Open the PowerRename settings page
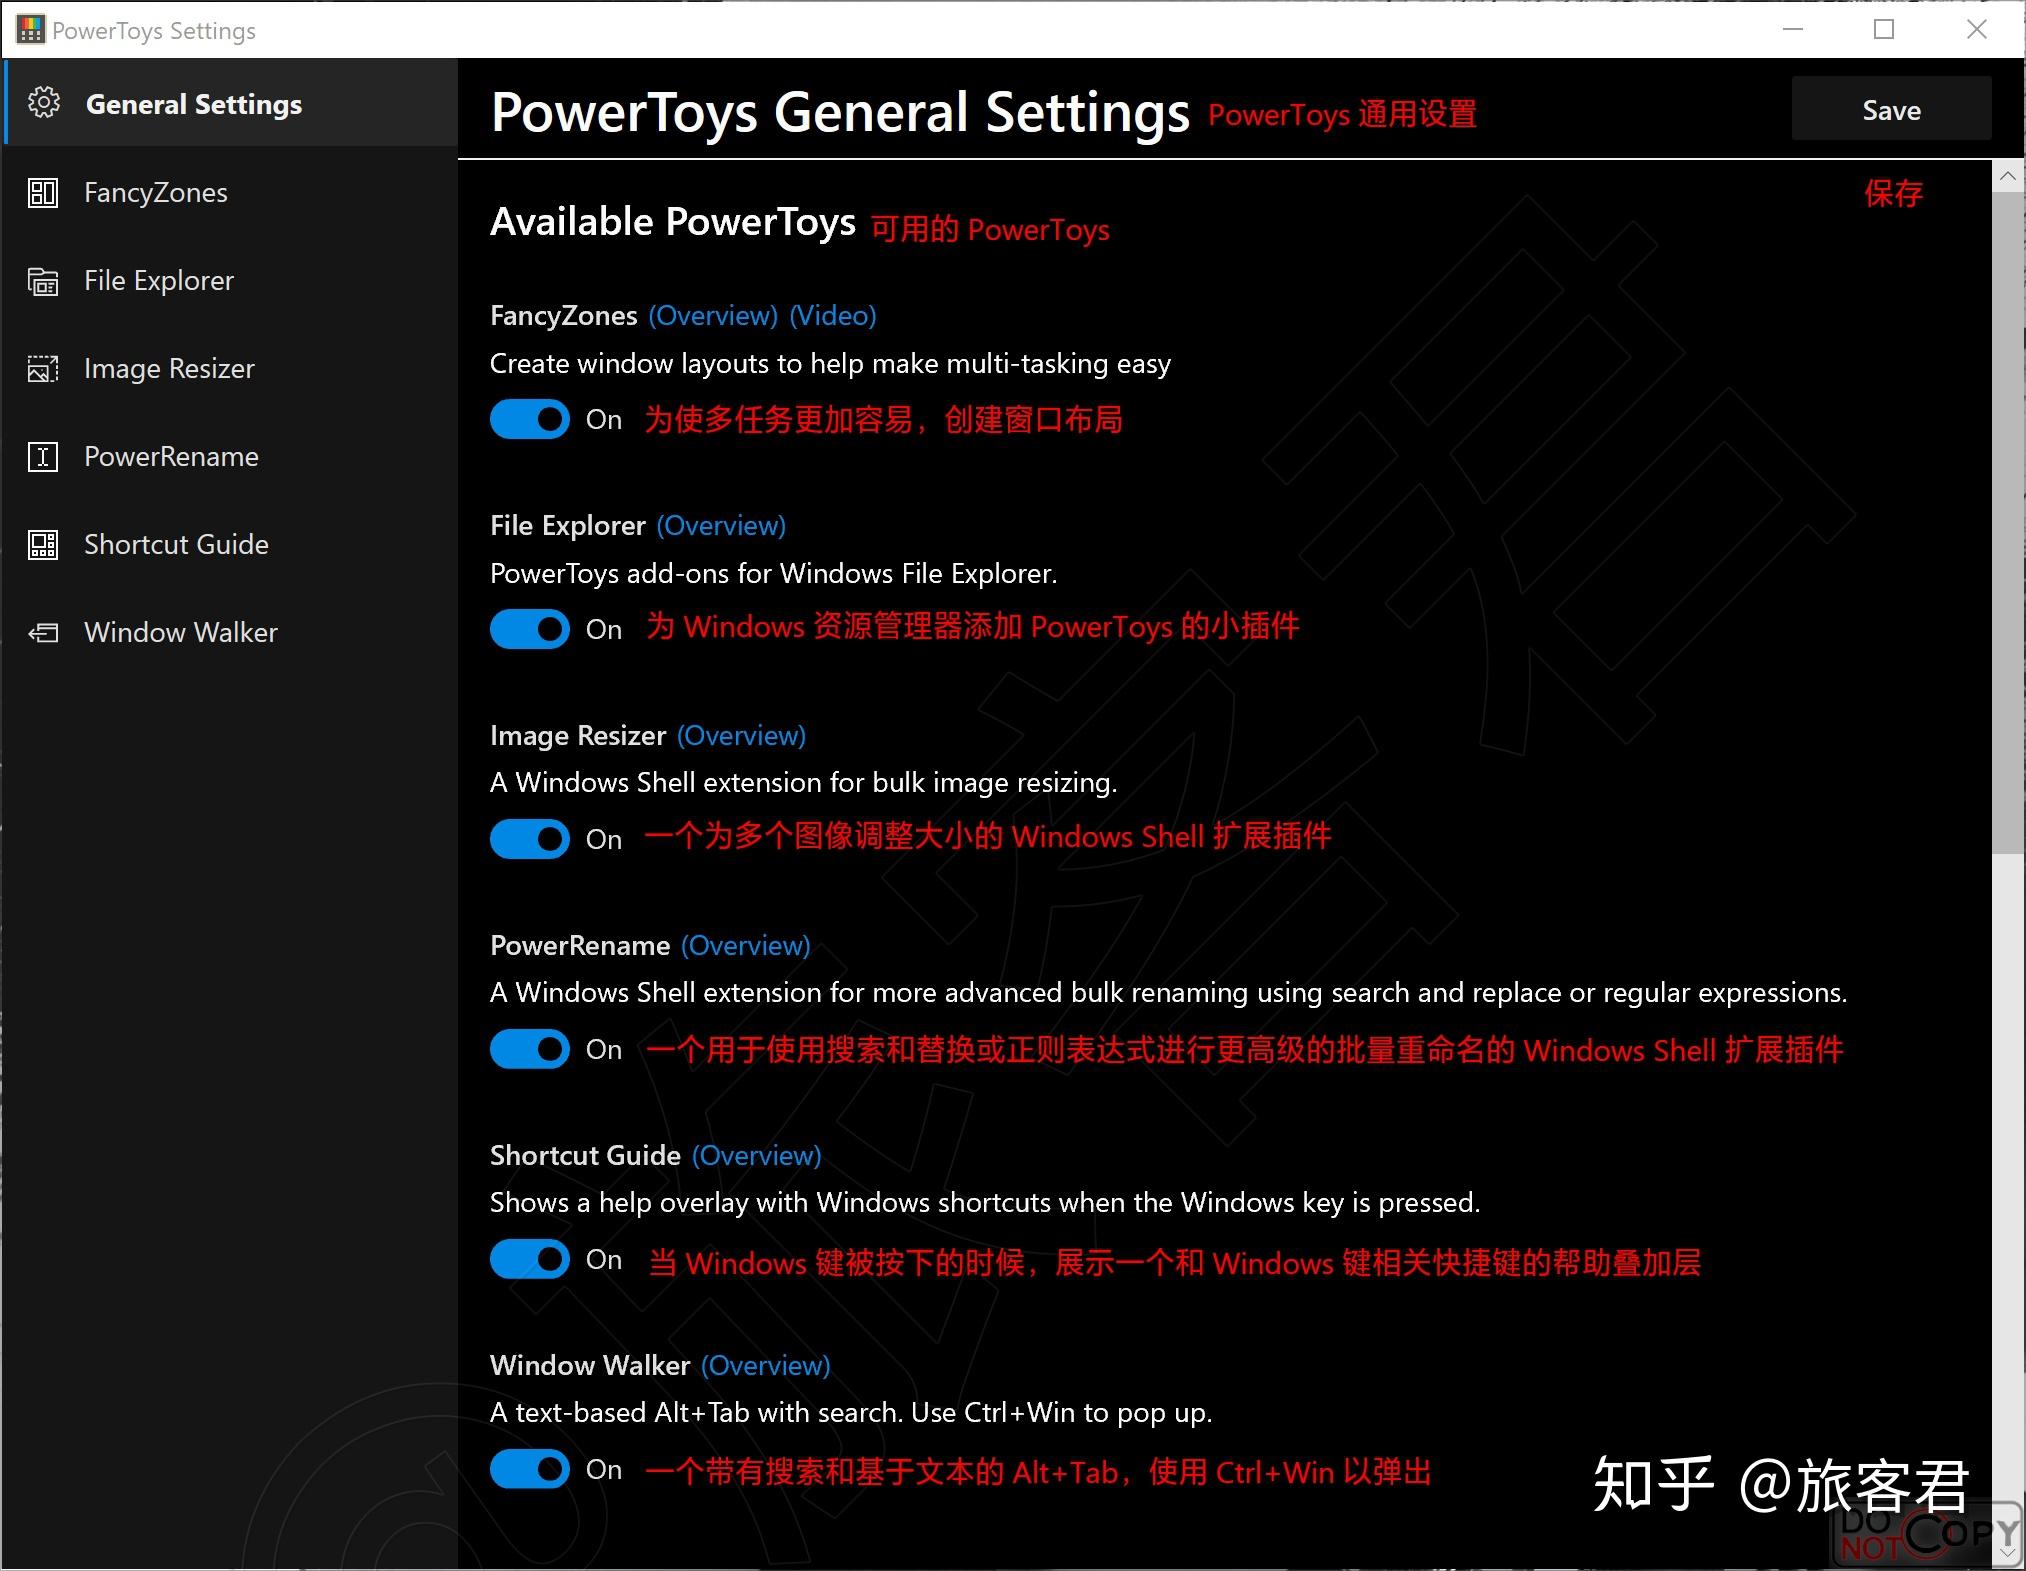Image resolution: width=2026 pixels, height=1571 pixels. (171, 457)
